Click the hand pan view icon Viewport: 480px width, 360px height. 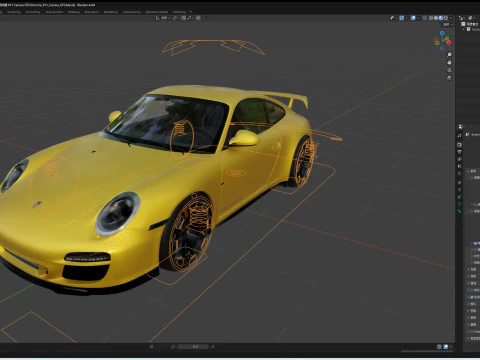[x=449, y=62]
